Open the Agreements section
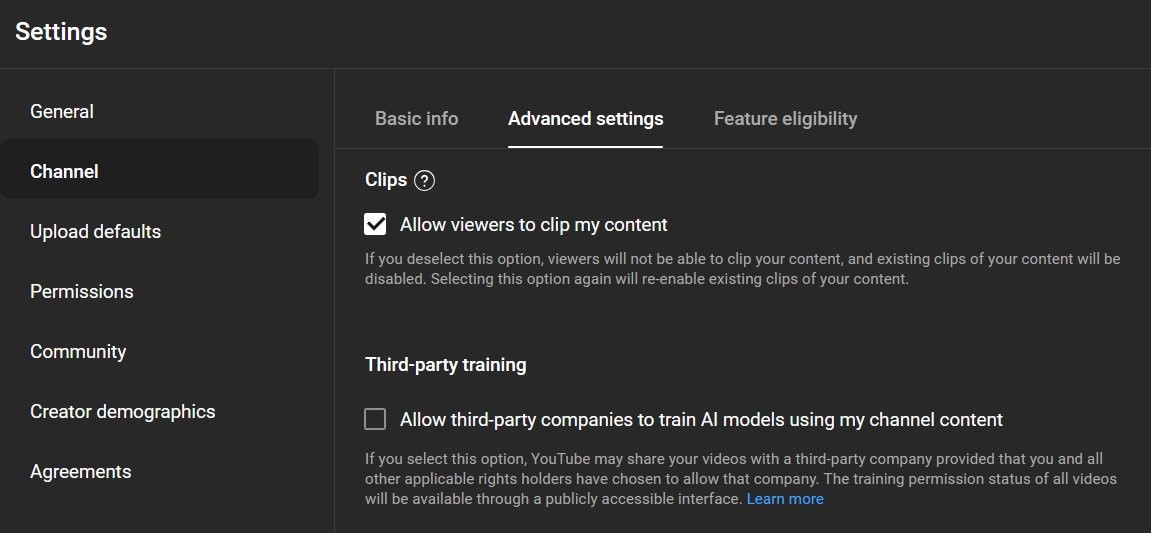 point(81,471)
